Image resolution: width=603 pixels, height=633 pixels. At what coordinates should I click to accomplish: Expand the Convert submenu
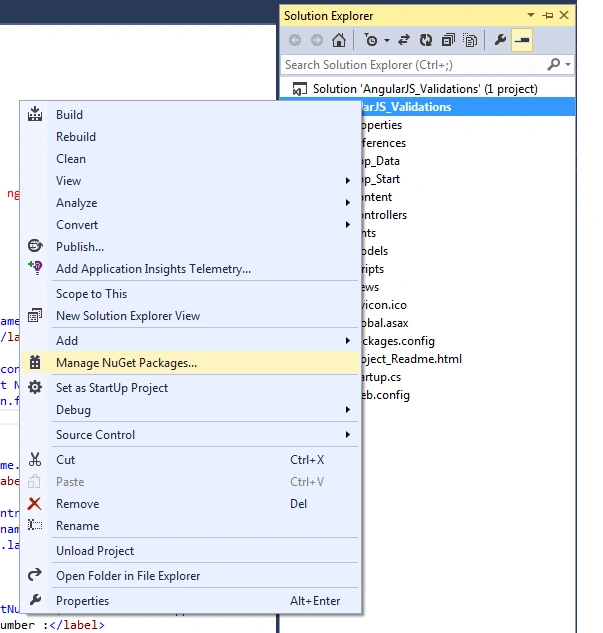[x=191, y=225]
